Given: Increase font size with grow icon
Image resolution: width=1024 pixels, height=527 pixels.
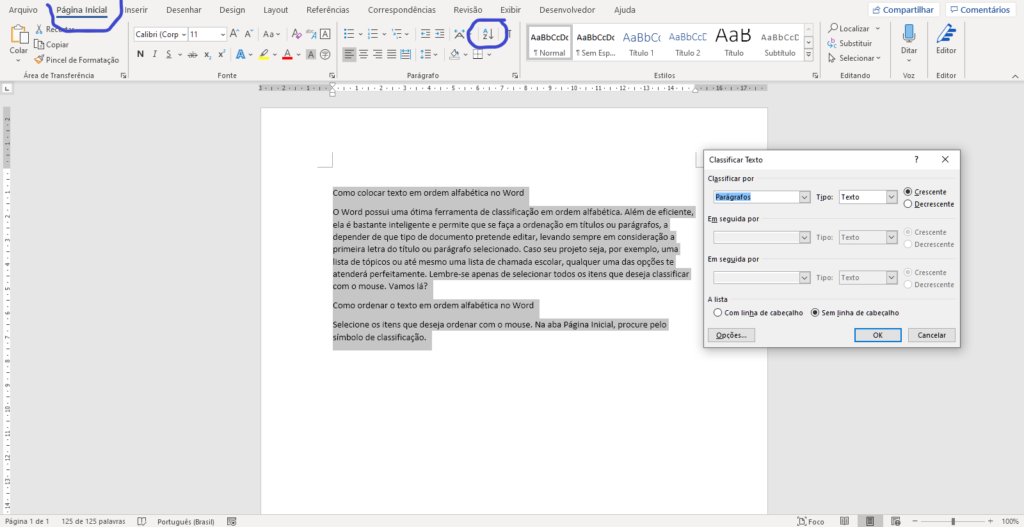Looking at the screenshot, I should pos(234,34).
